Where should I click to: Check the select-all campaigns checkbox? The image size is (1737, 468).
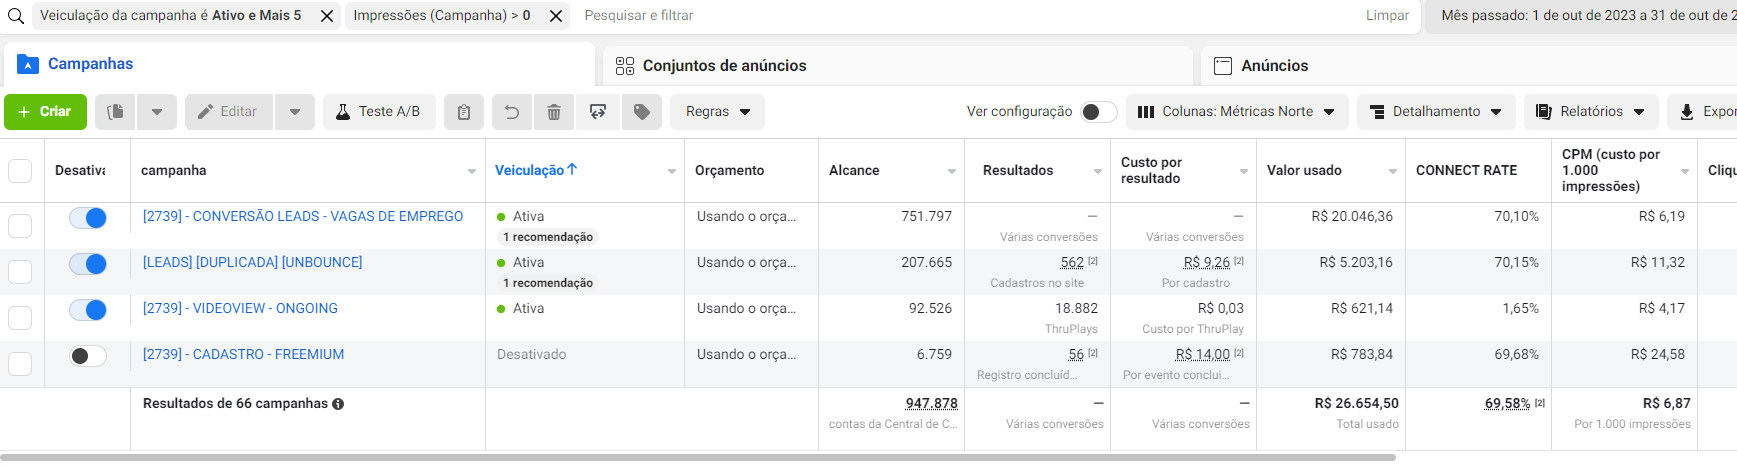pyautogui.click(x=20, y=171)
